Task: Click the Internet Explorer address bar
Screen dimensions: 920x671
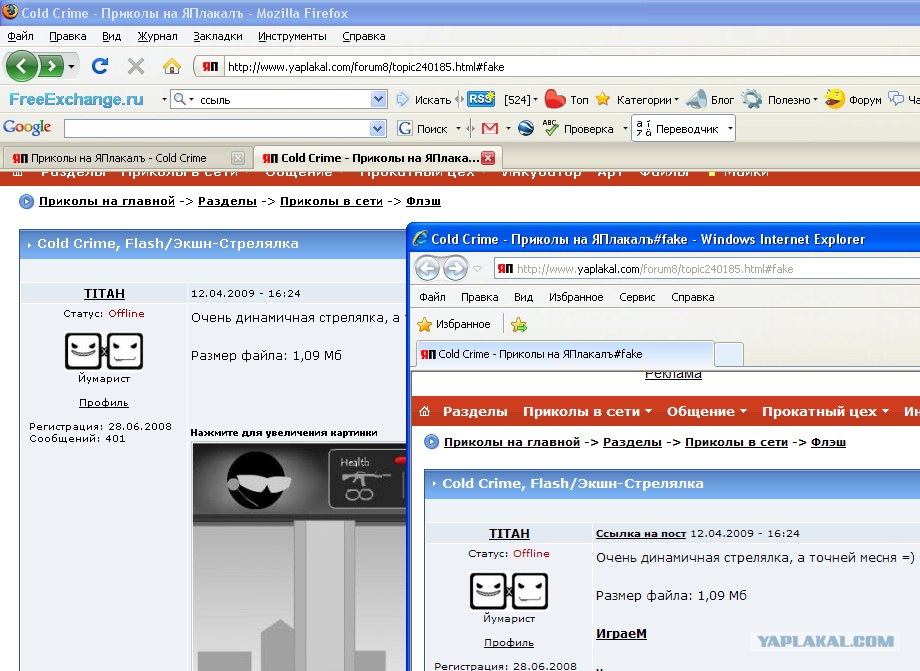Action: pos(707,269)
